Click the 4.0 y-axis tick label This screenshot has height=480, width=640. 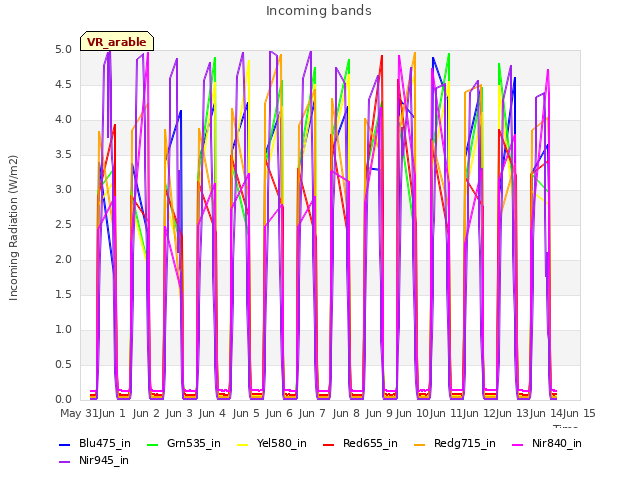tap(63, 120)
